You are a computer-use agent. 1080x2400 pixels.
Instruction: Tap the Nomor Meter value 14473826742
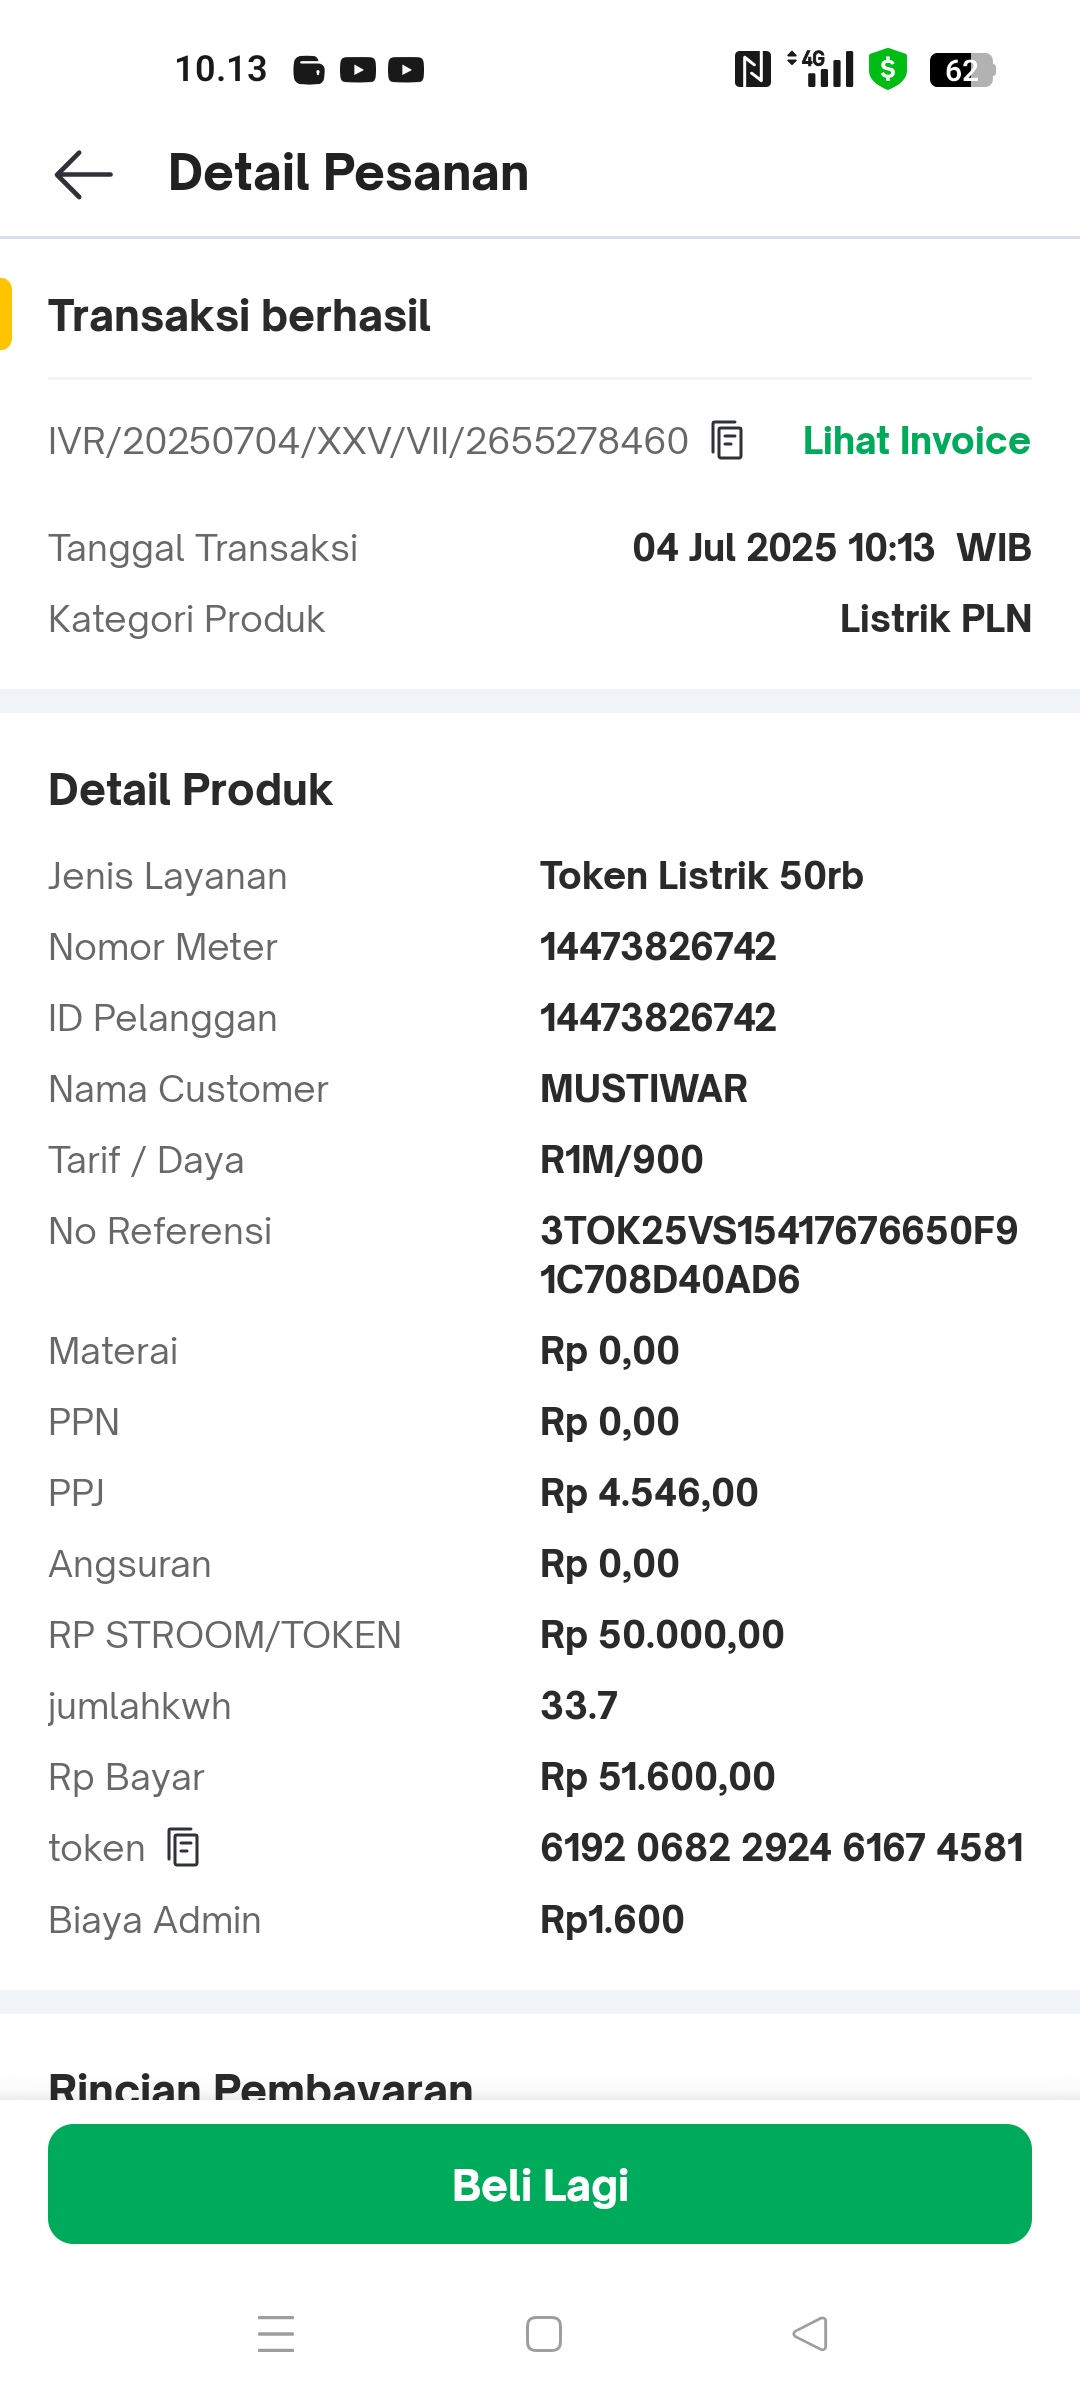click(658, 947)
